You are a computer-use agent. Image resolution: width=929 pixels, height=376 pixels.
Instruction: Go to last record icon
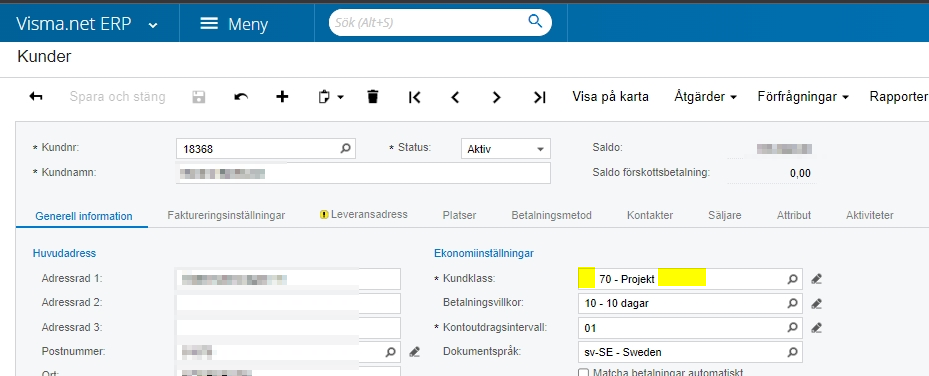[x=539, y=97]
